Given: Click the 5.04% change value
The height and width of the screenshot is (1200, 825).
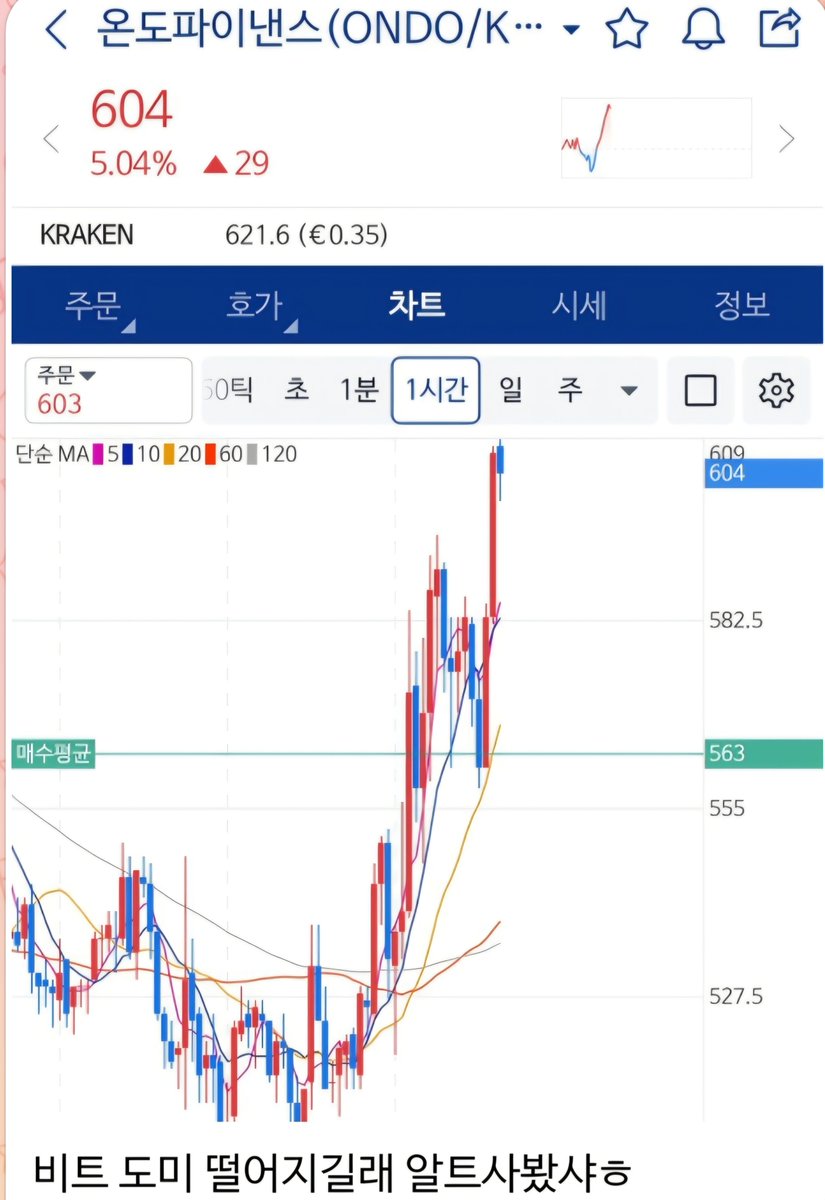Looking at the screenshot, I should pyautogui.click(x=133, y=164).
